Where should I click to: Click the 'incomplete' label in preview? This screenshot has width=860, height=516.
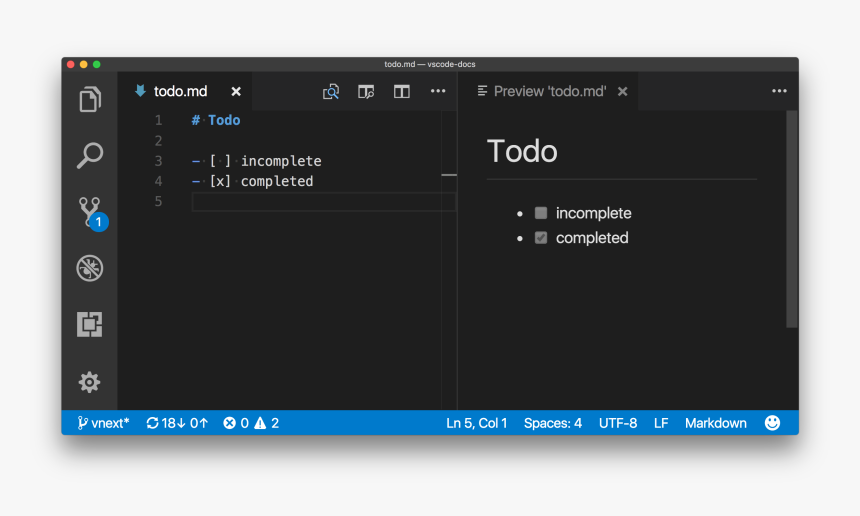point(593,213)
